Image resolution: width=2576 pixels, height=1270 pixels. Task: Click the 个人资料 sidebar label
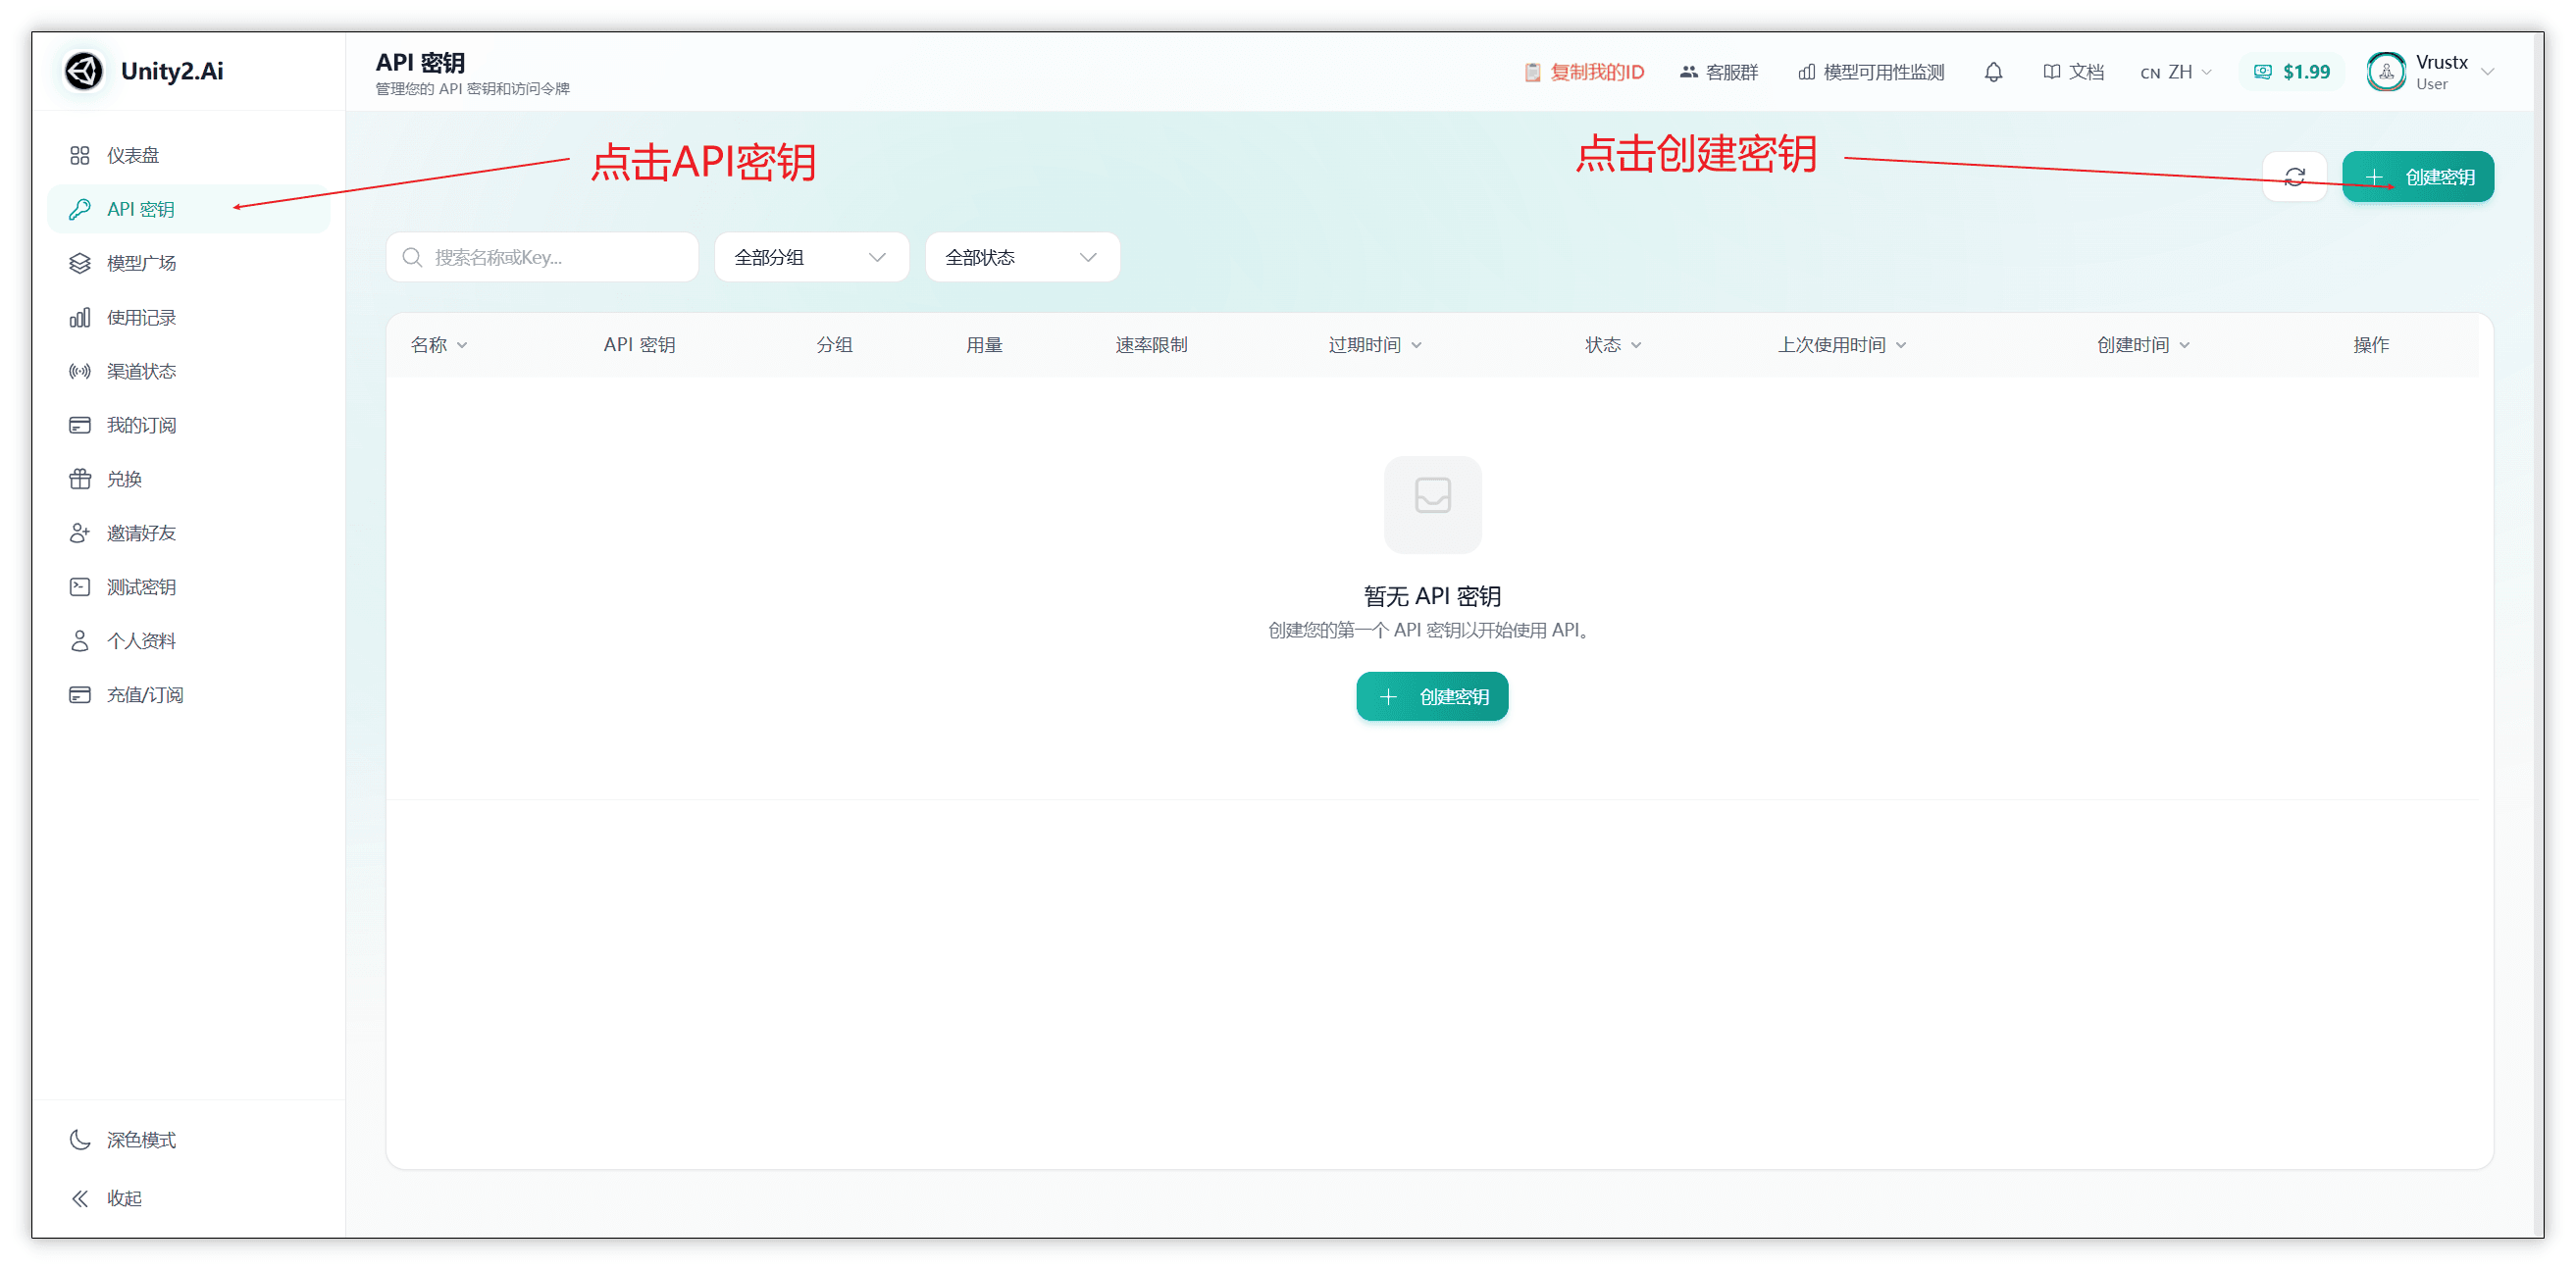[x=141, y=641]
